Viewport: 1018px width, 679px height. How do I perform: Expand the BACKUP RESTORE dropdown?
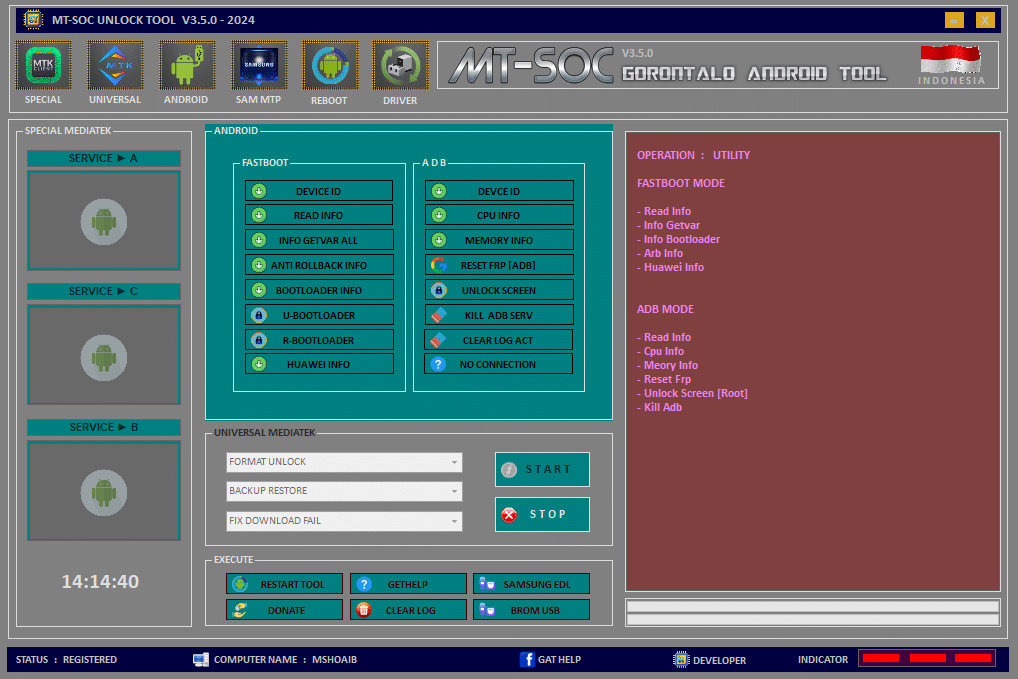tap(344, 491)
